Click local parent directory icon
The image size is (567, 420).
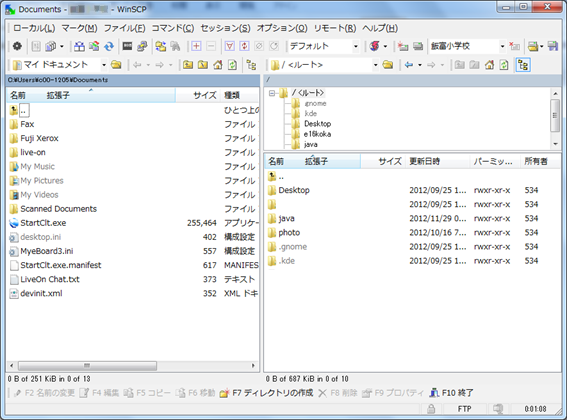pyautogui.click(x=188, y=65)
